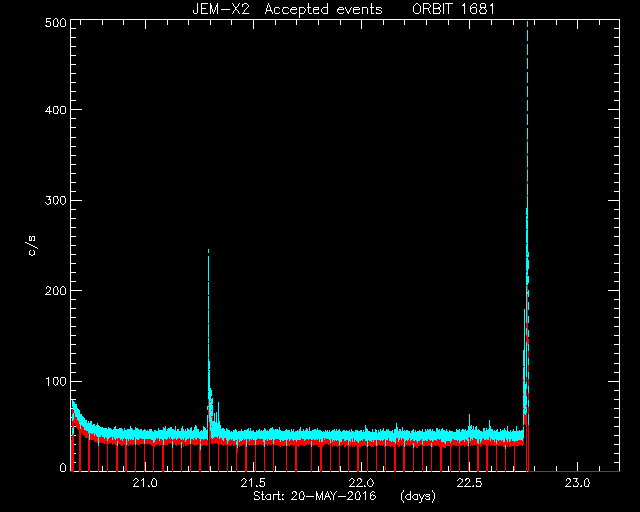
Task: Click the 400 y-axis tick label
Action: [55, 110]
